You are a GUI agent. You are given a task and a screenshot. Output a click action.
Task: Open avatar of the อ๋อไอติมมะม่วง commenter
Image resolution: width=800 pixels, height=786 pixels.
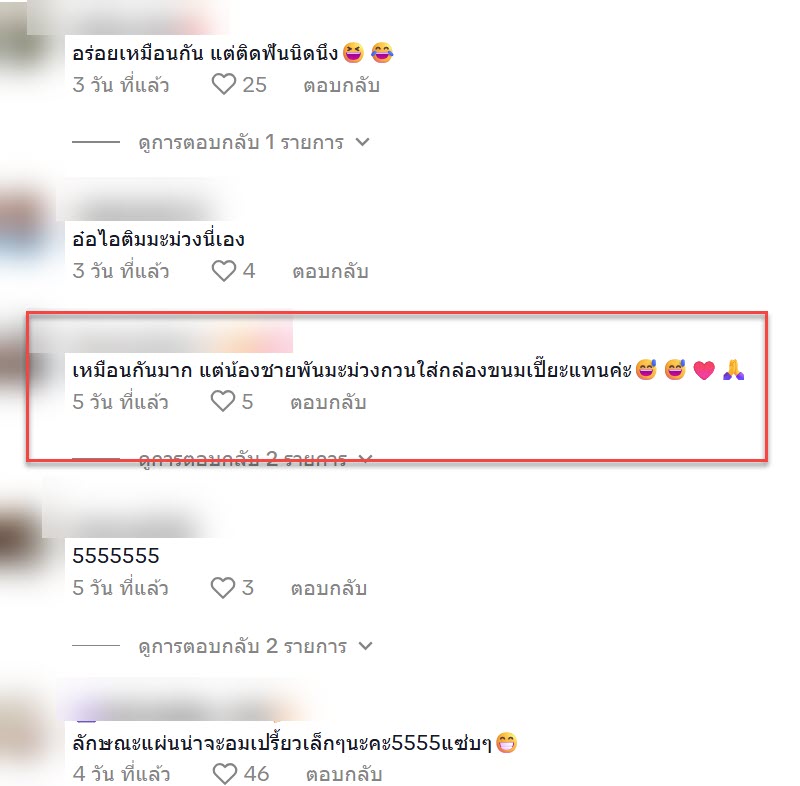(x=20, y=230)
